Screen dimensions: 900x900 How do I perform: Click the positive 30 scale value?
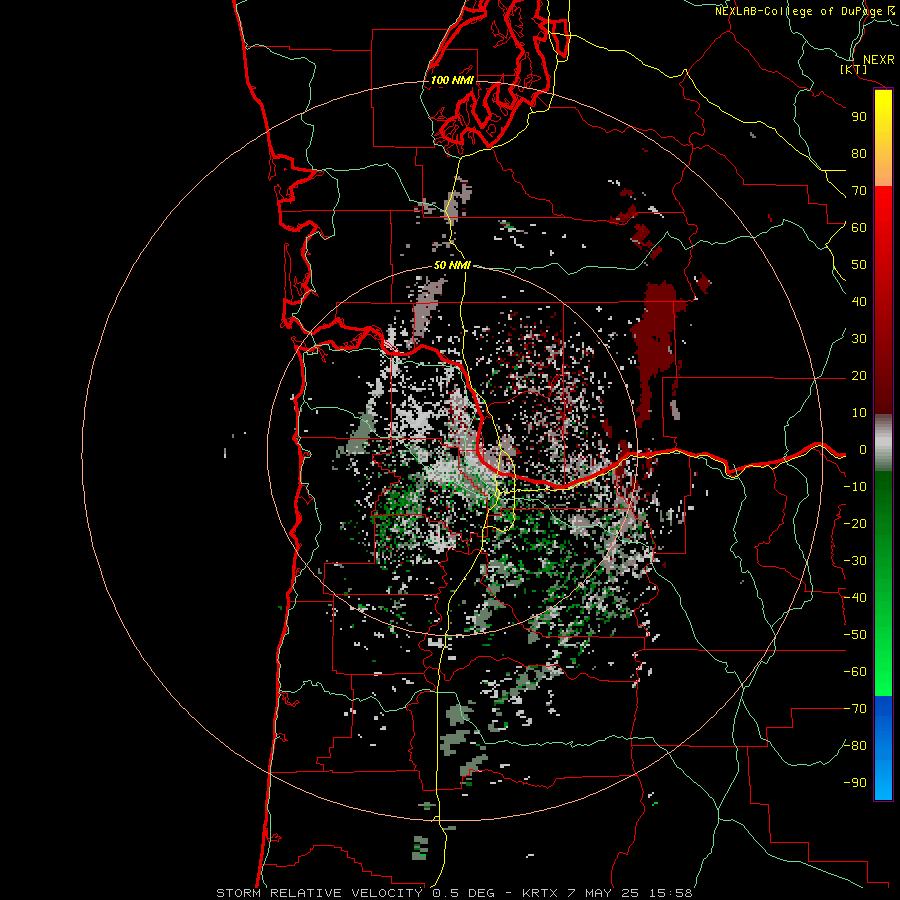pyautogui.click(x=859, y=339)
